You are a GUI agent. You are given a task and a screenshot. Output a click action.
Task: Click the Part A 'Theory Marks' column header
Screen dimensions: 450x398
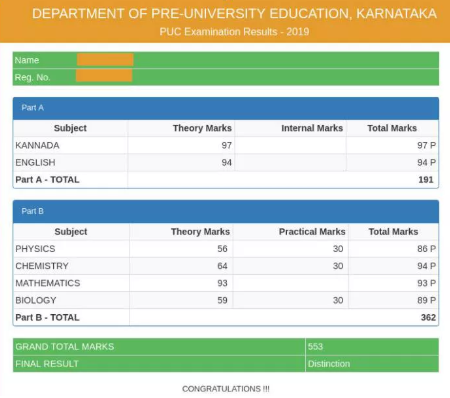202,128
